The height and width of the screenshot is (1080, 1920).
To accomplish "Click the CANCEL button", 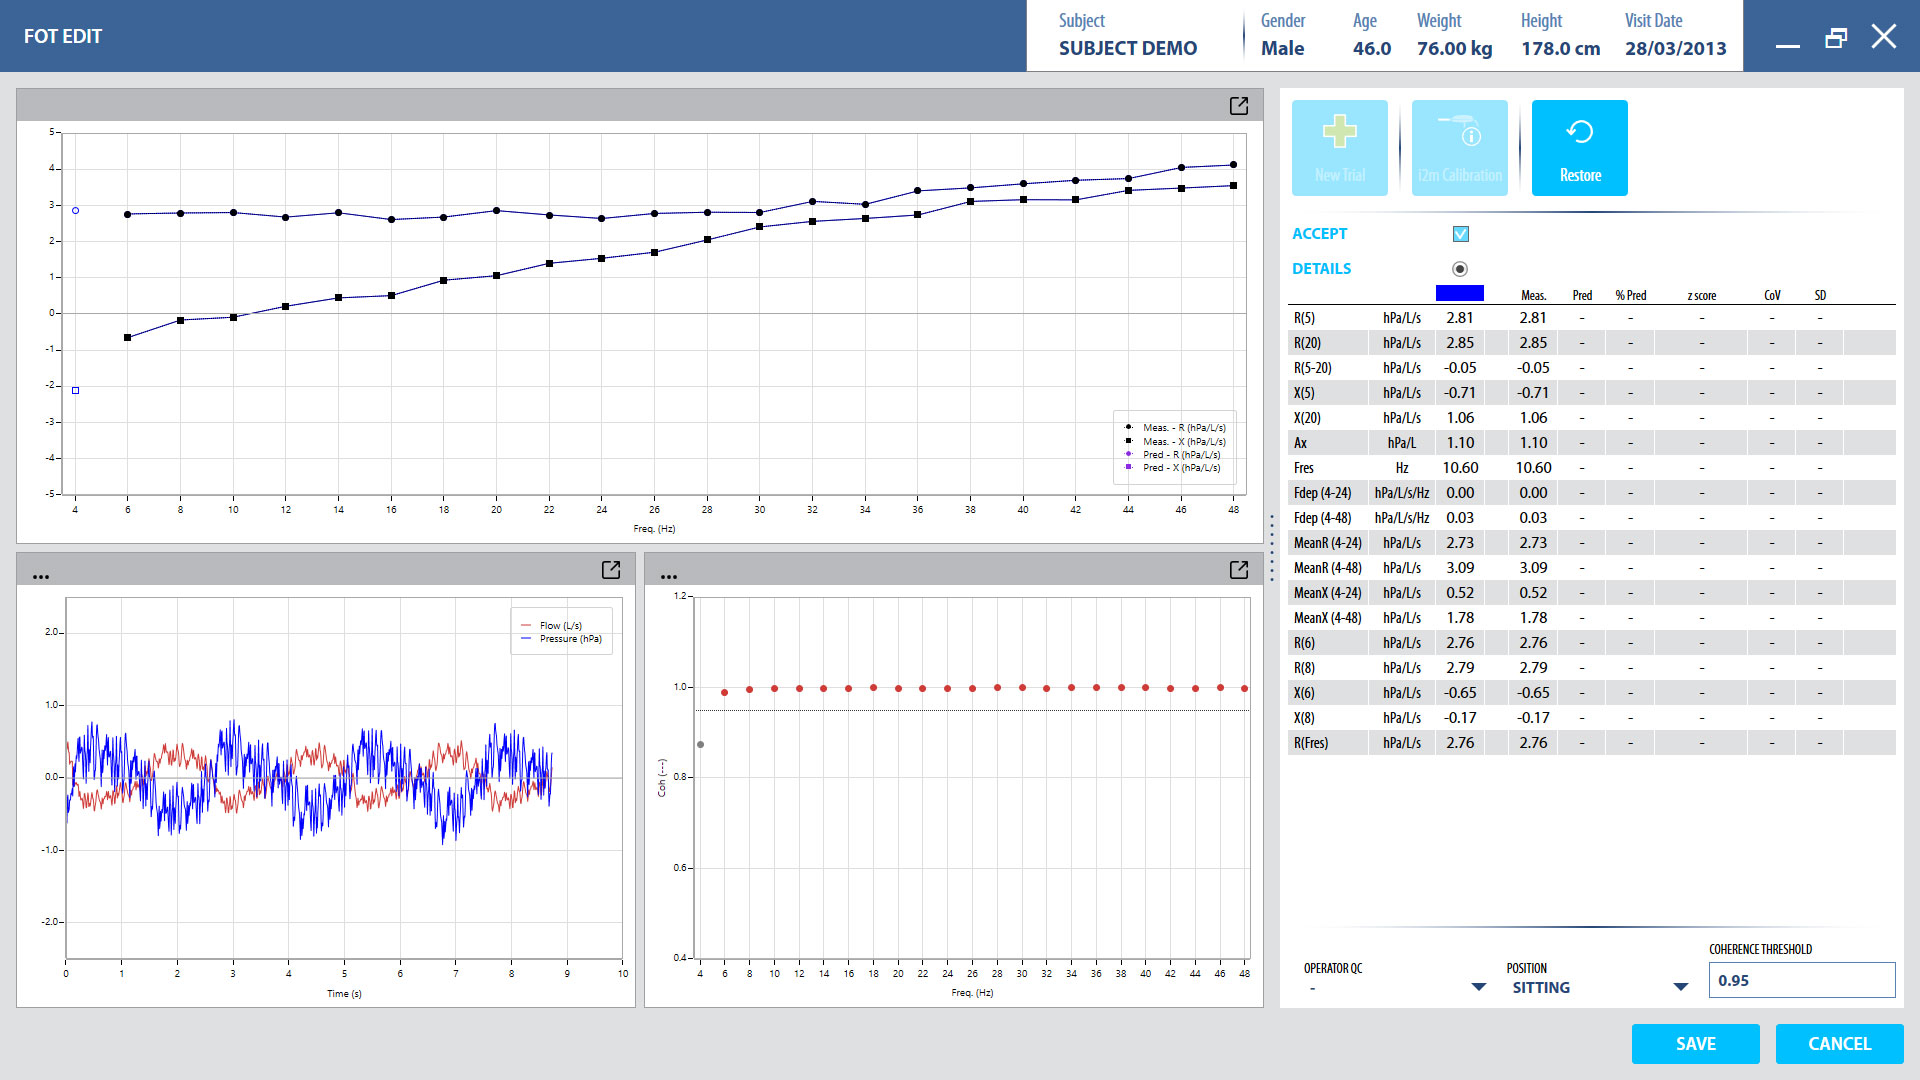I will [x=1839, y=1043].
